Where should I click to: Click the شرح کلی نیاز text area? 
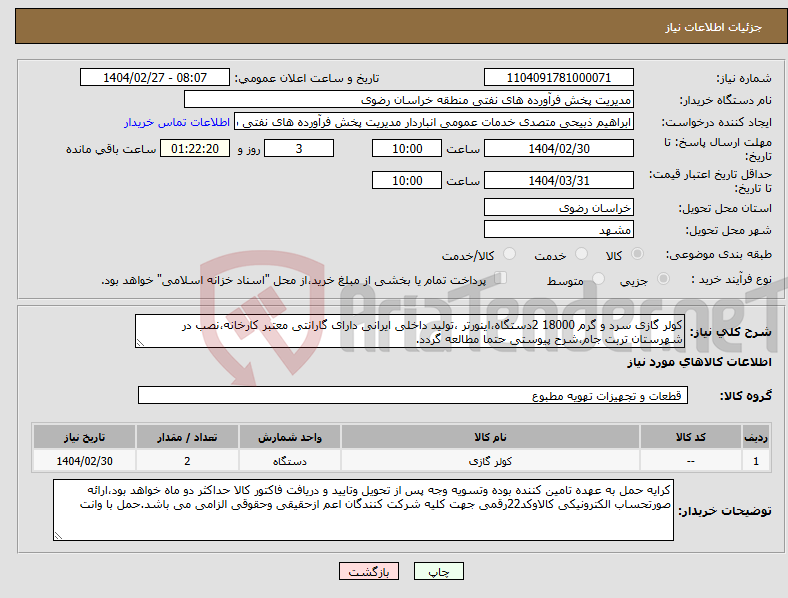pyautogui.click(x=410, y=331)
